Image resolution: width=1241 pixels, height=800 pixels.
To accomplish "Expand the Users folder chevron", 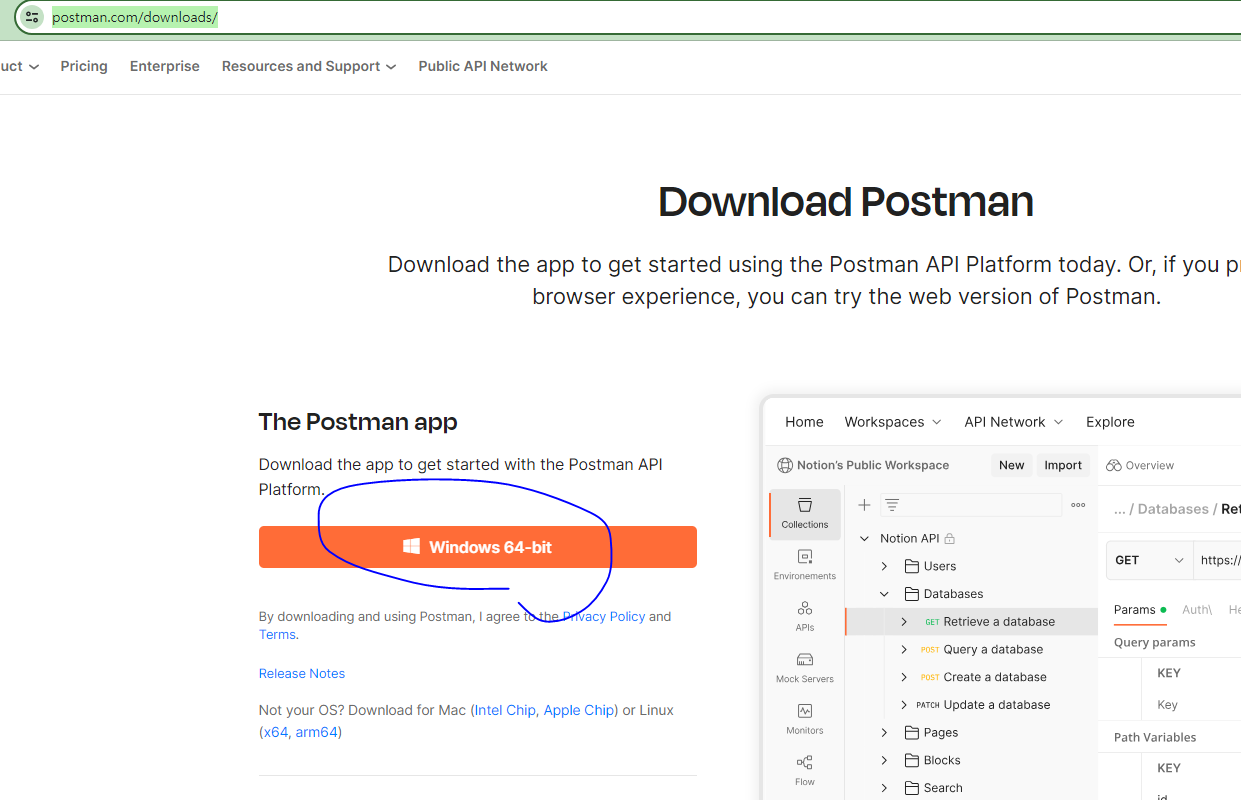I will [x=884, y=566].
